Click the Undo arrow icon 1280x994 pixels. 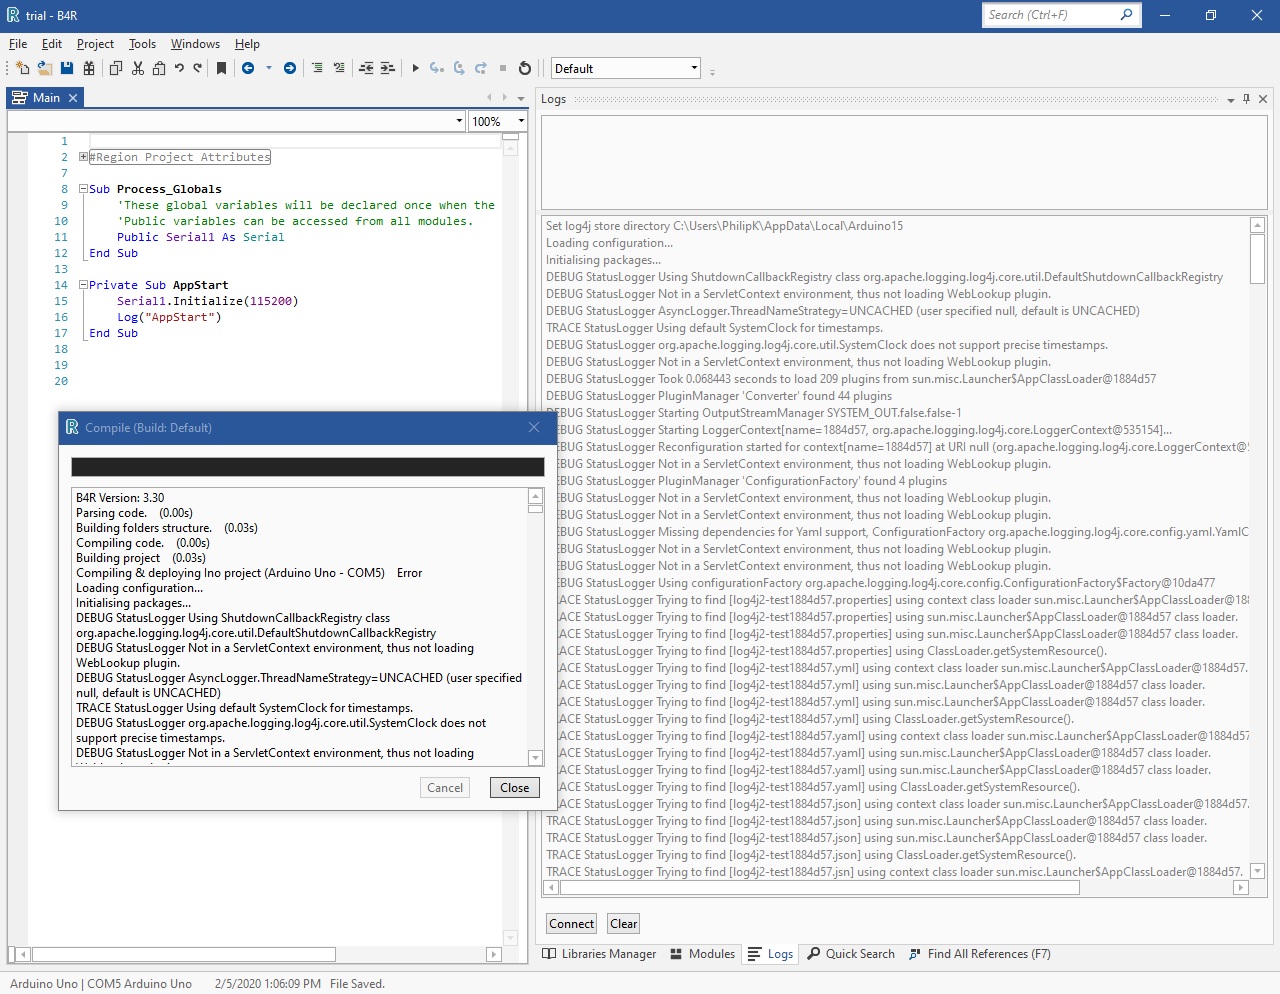pyautogui.click(x=179, y=68)
